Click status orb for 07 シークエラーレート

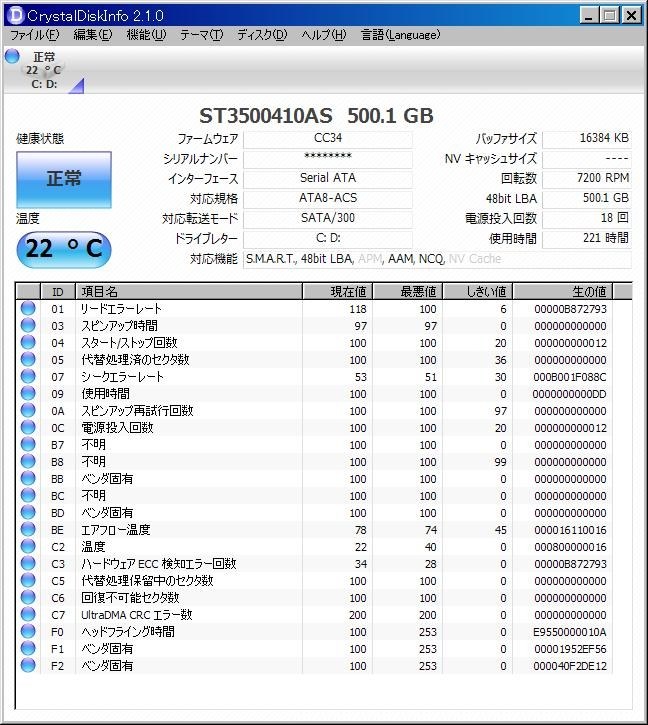(x=28, y=376)
